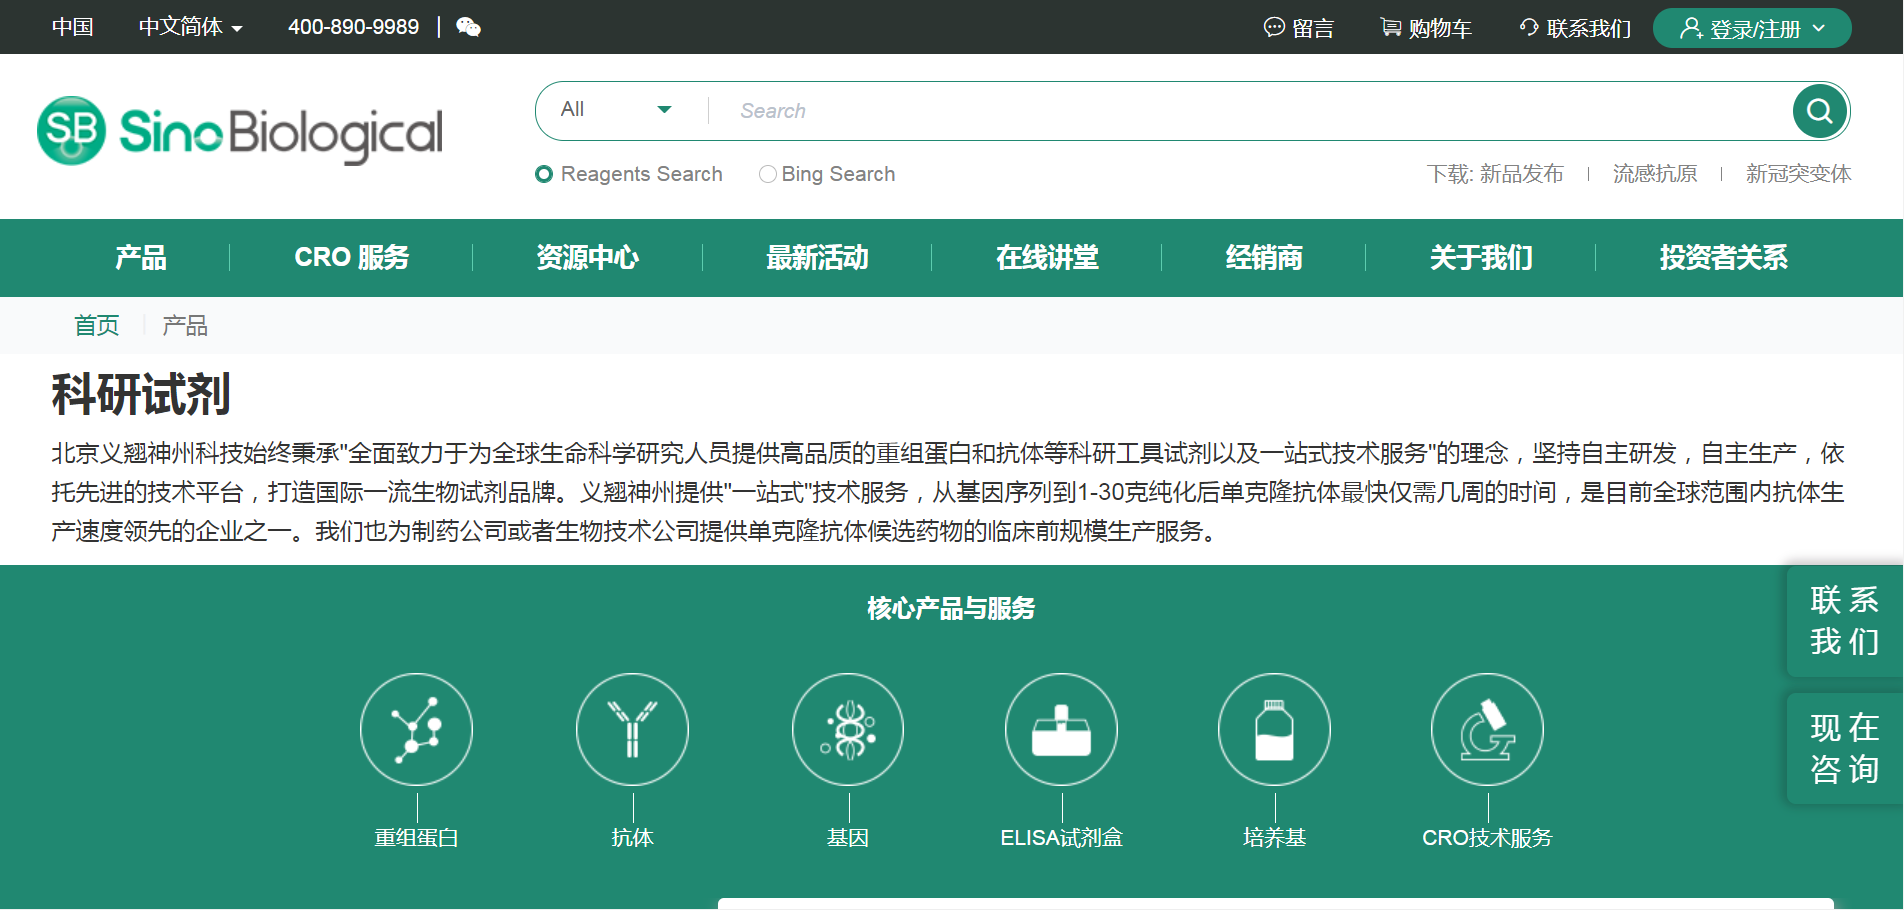Expand the All category search dropdown
The image size is (1904, 910).
[615, 110]
